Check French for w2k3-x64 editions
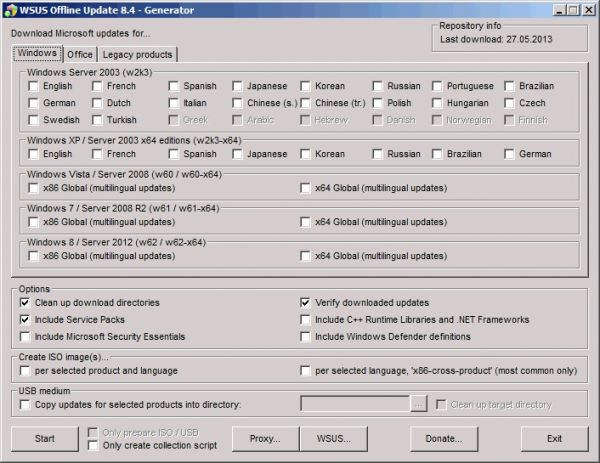The width and height of the screenshot is (600, 463). (x=97, y=154)
